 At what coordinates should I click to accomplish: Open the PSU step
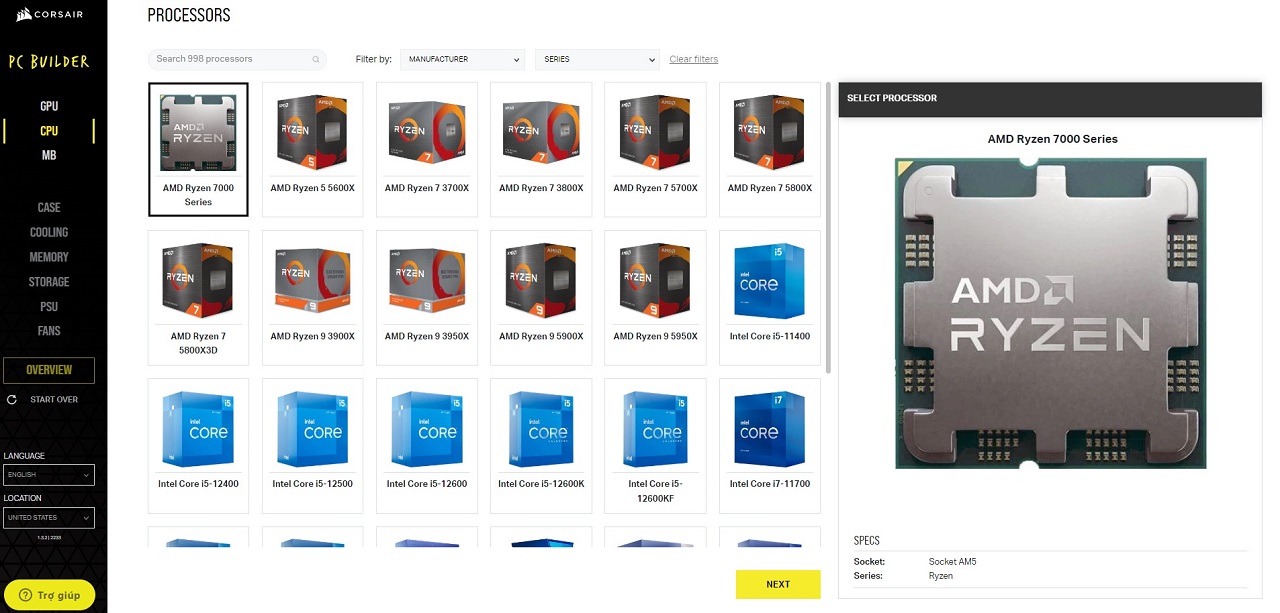pyautogui.click(x=49, y=307)
